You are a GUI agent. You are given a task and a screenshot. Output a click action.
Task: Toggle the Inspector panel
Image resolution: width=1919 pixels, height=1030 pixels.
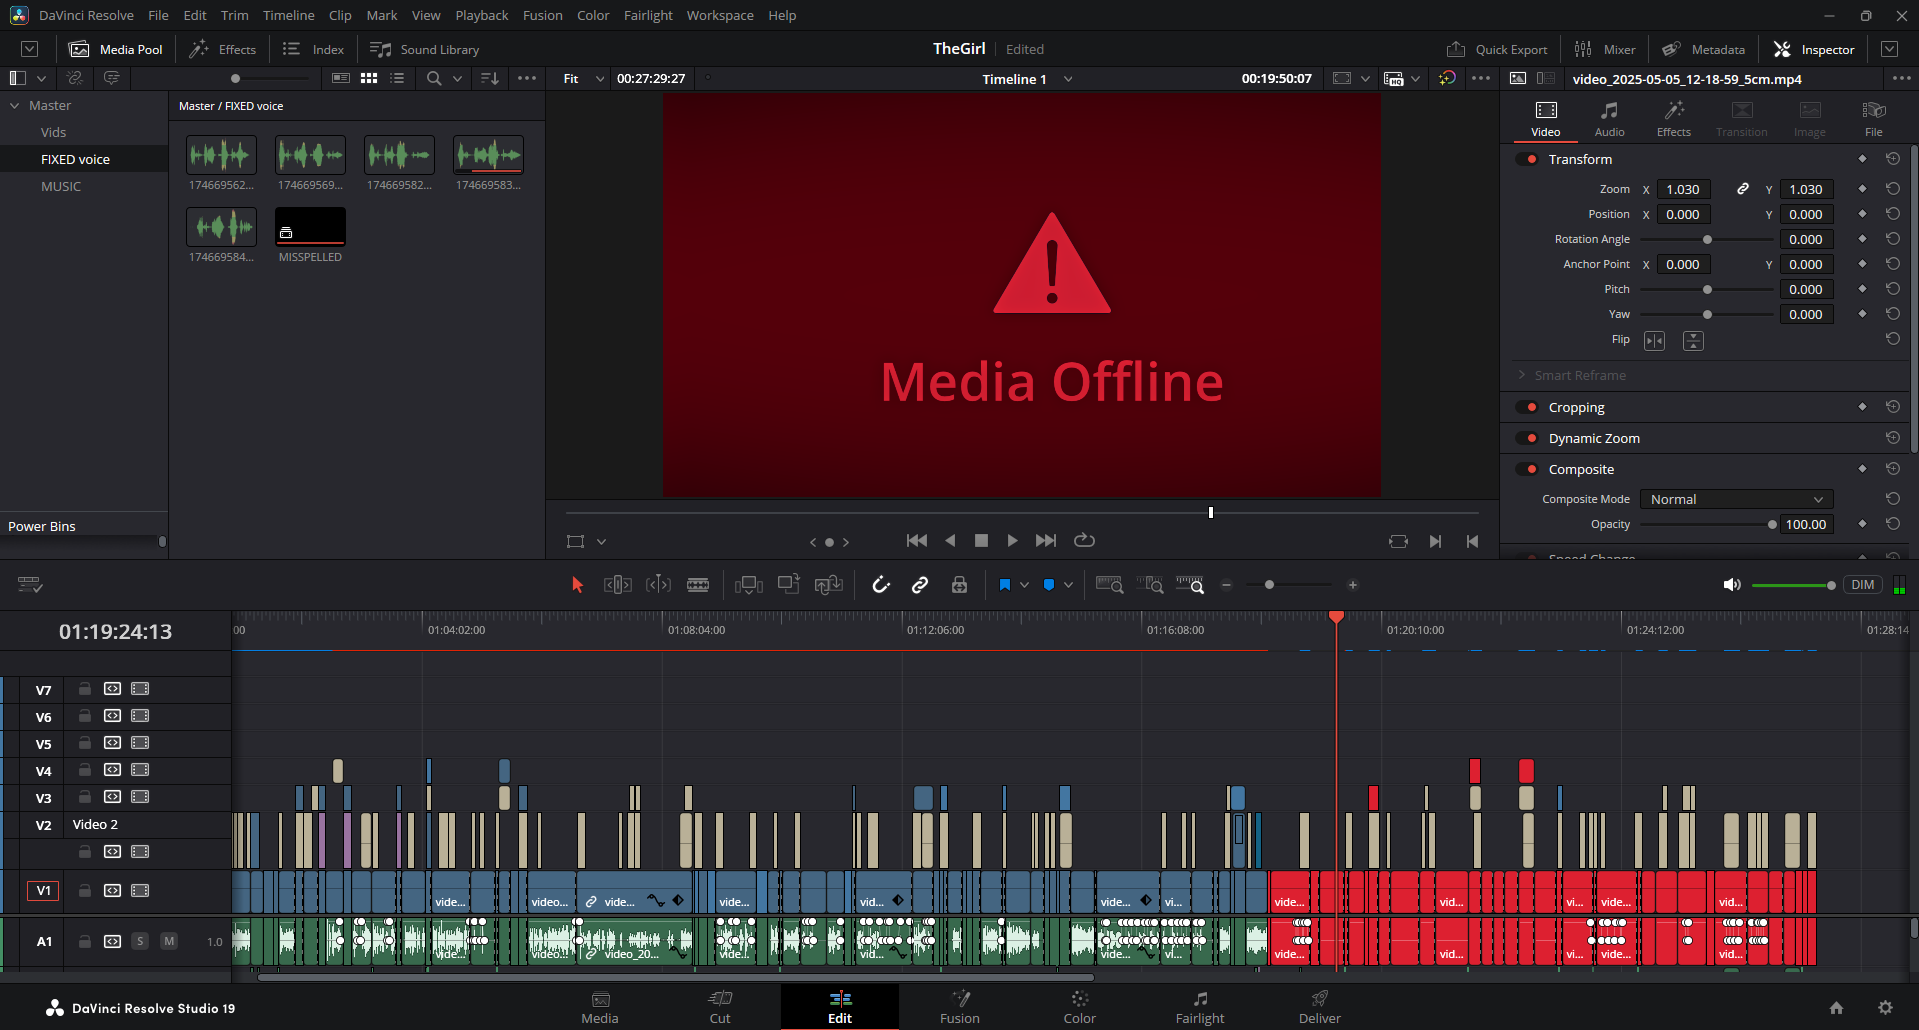tap(1814, 49)
